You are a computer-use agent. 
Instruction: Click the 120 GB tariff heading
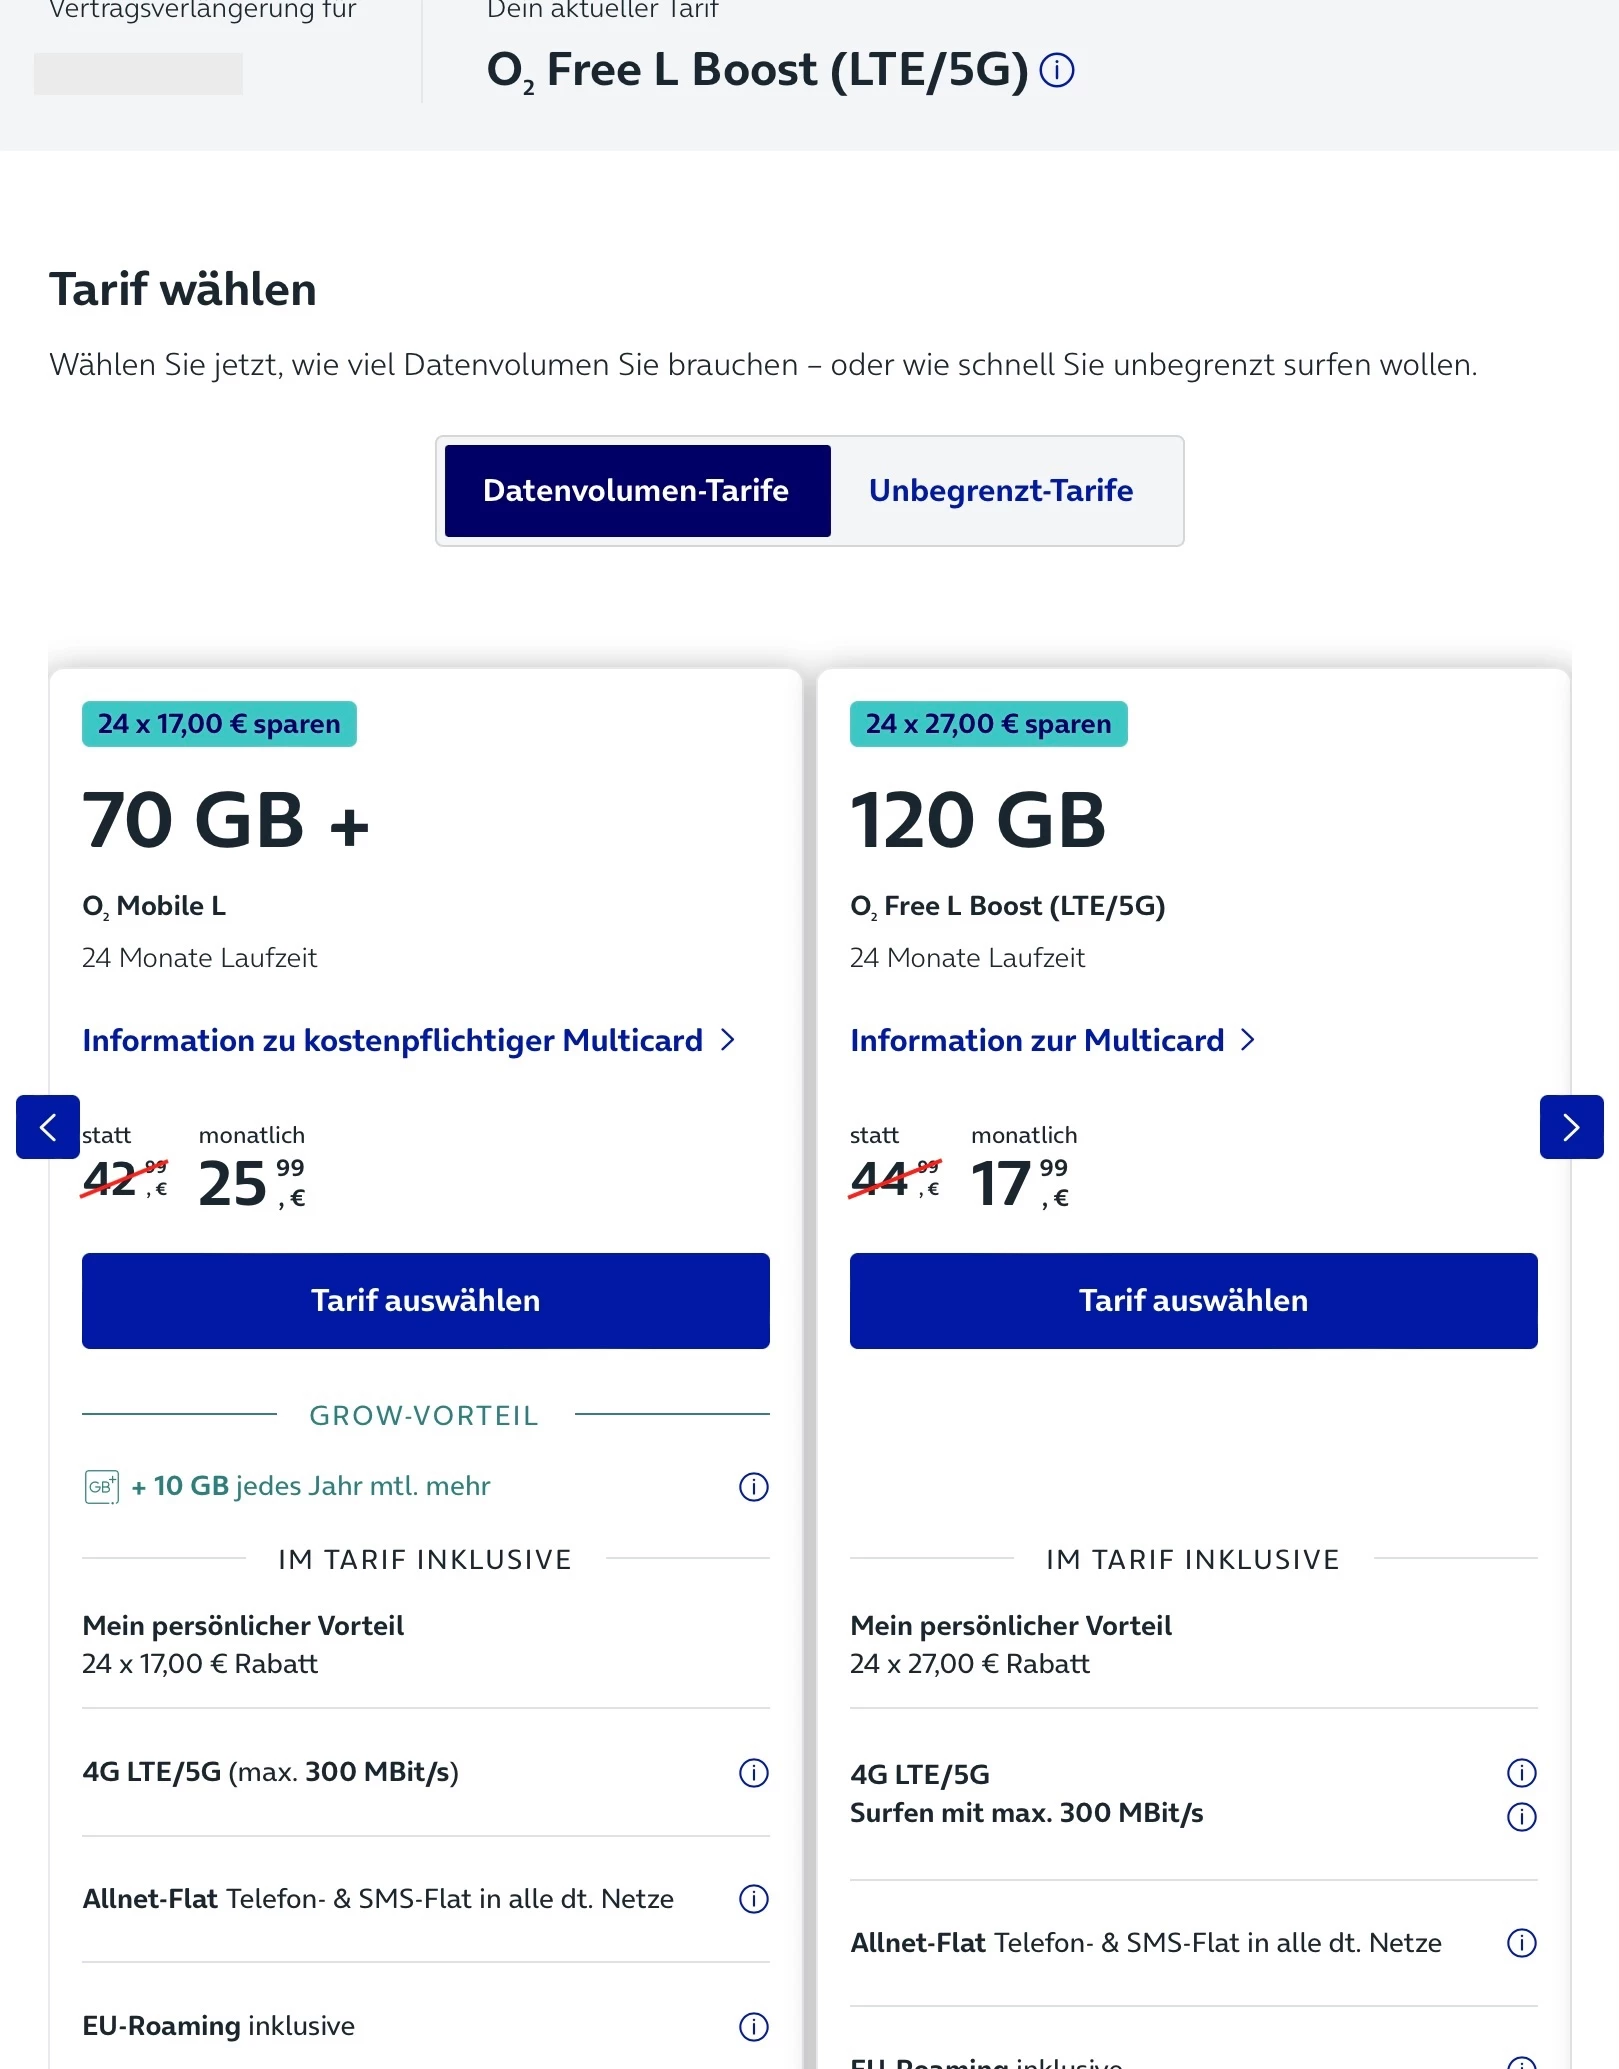click(x=978, y=821)
